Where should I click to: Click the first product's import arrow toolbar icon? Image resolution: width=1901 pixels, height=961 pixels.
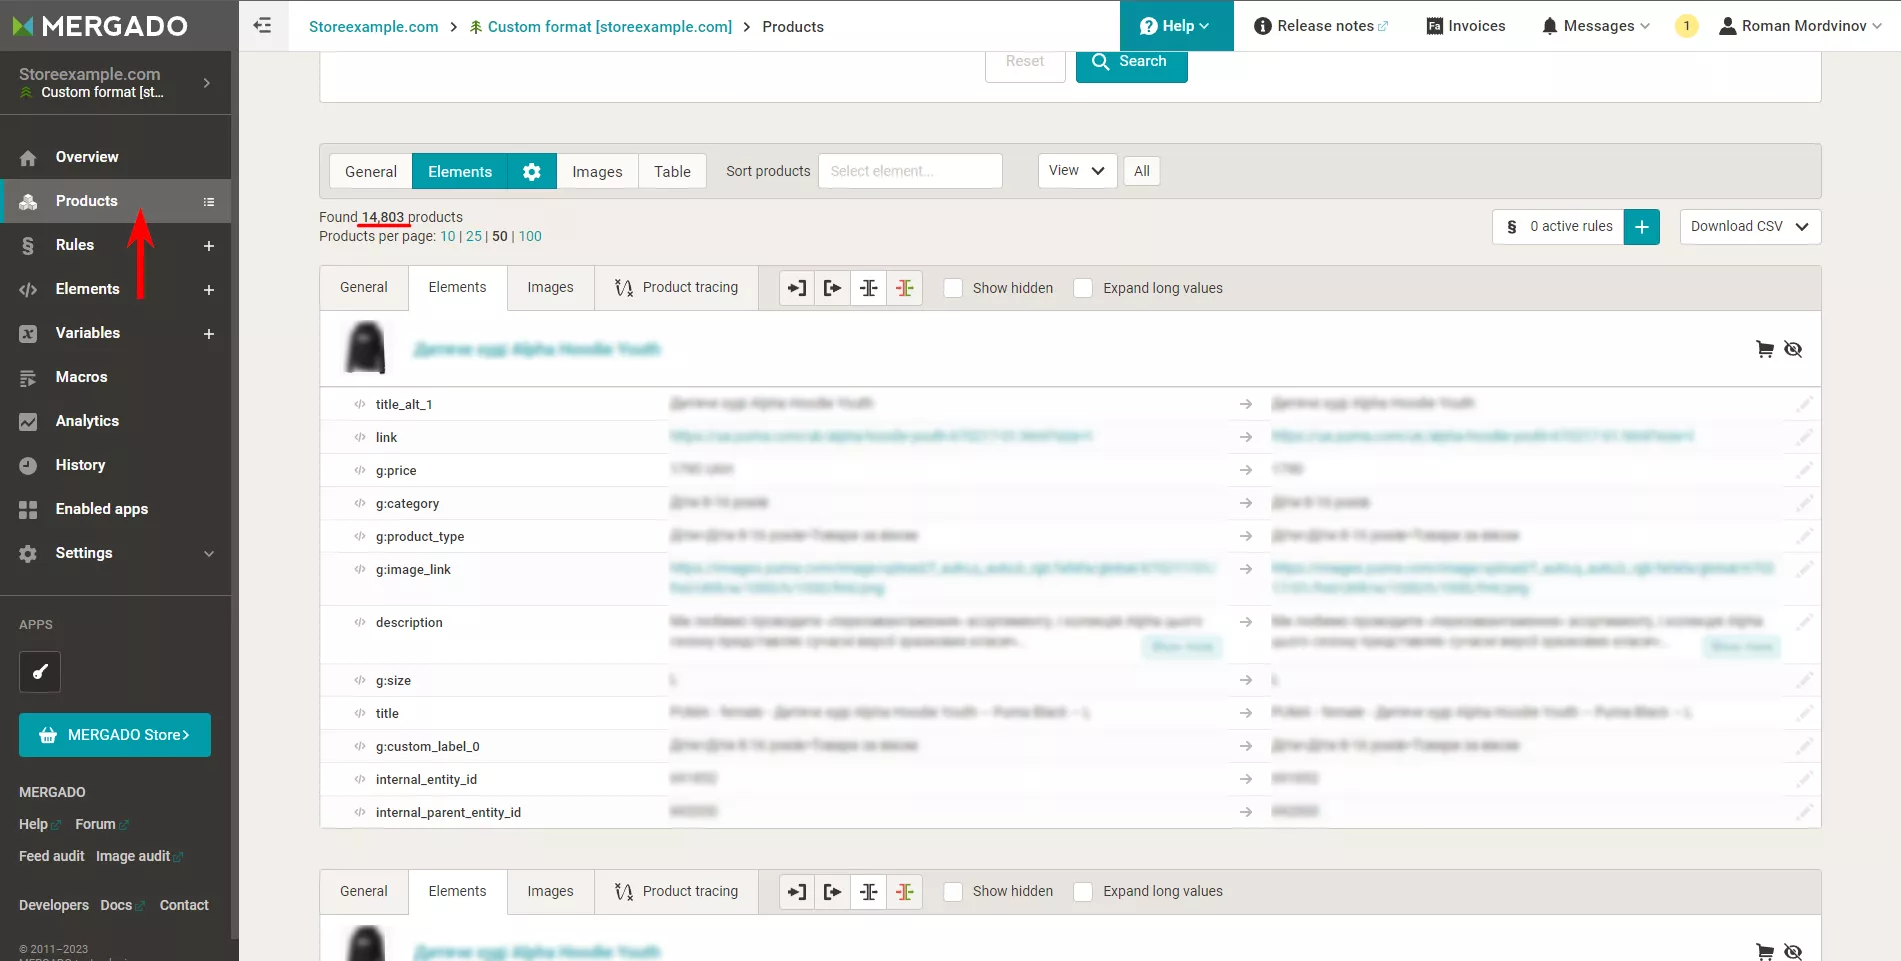[x=797, y=288]
